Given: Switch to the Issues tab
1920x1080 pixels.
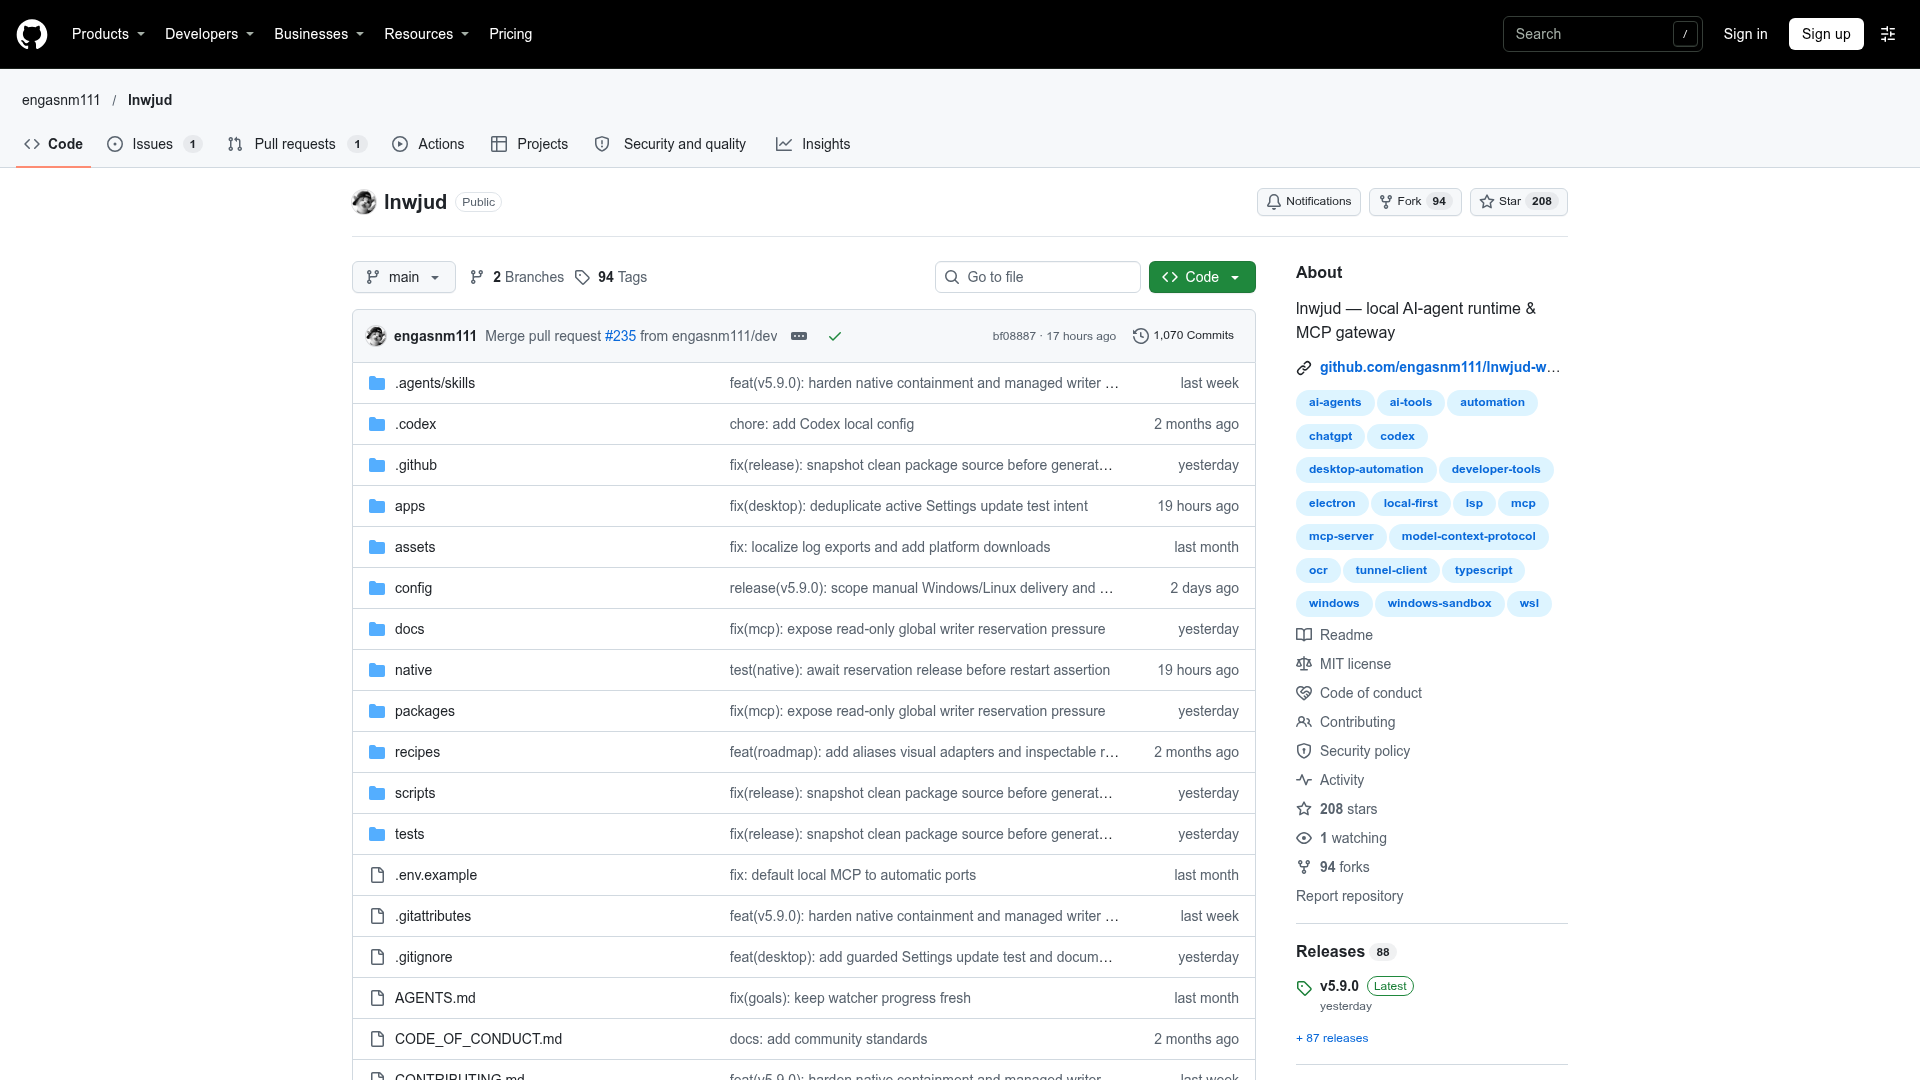Looking at the screenshot, I should pyautogui.click(x=154, y=144).
